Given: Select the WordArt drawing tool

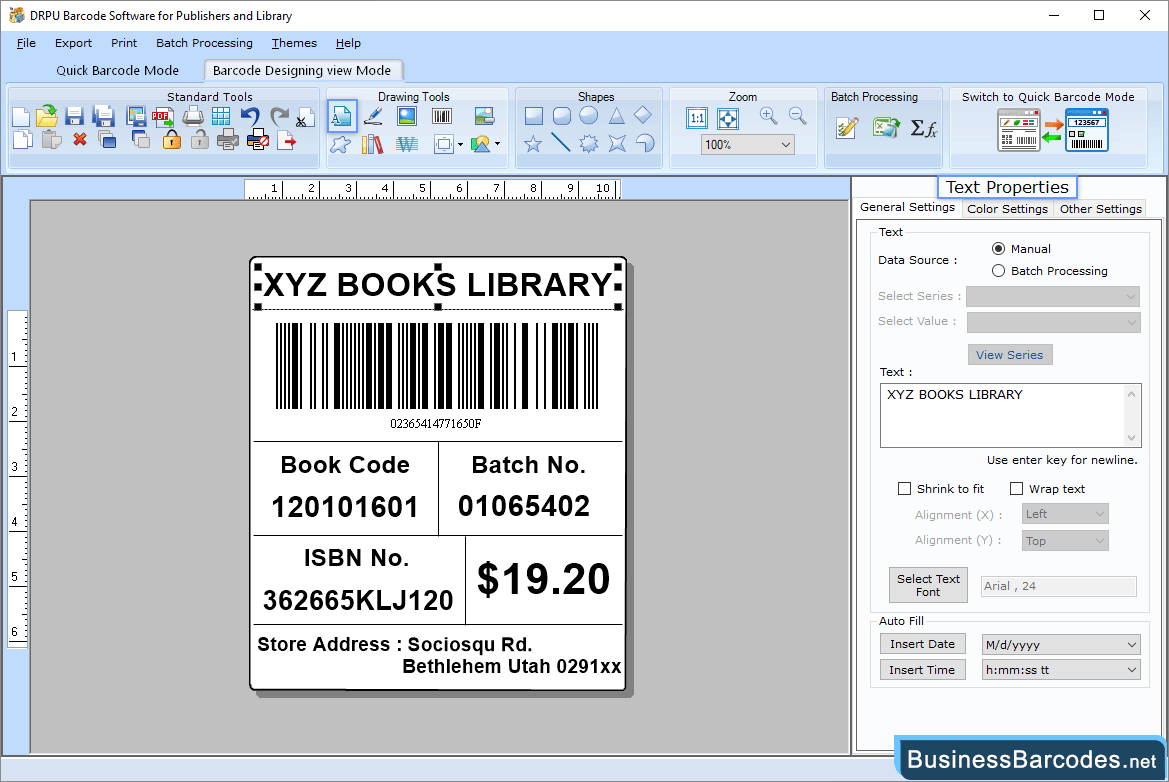Looking at the screenshot, I should coord(407,143).
